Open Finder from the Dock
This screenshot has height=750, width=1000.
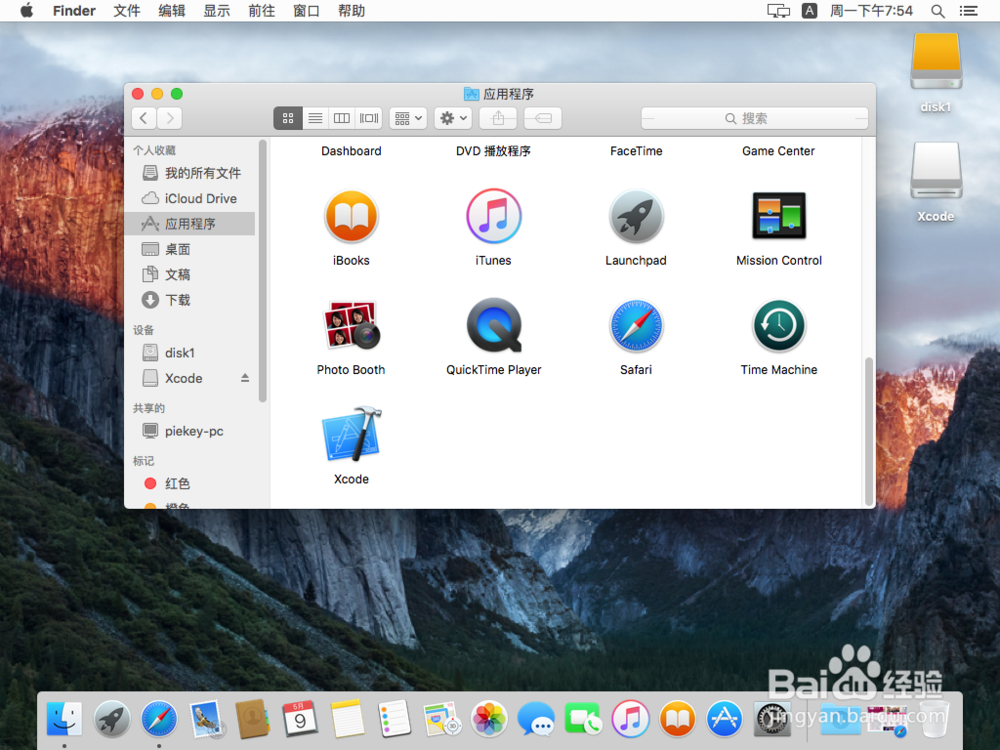coord(64,719)
